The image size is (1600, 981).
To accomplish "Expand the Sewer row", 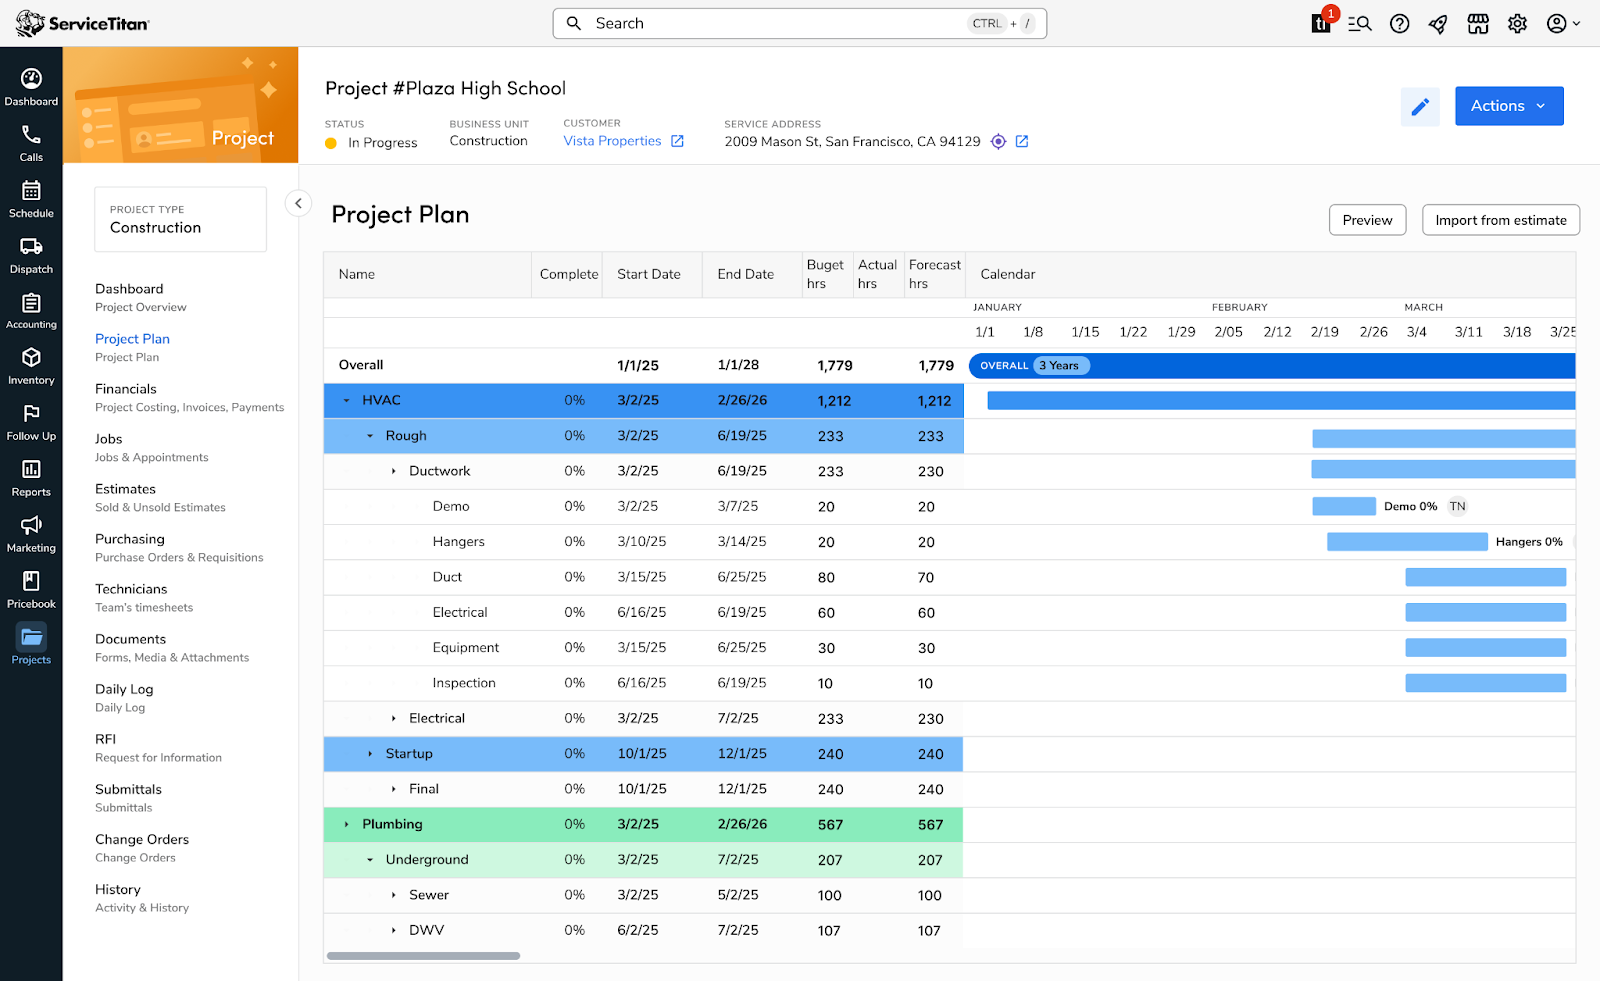I will pos(394,895).
